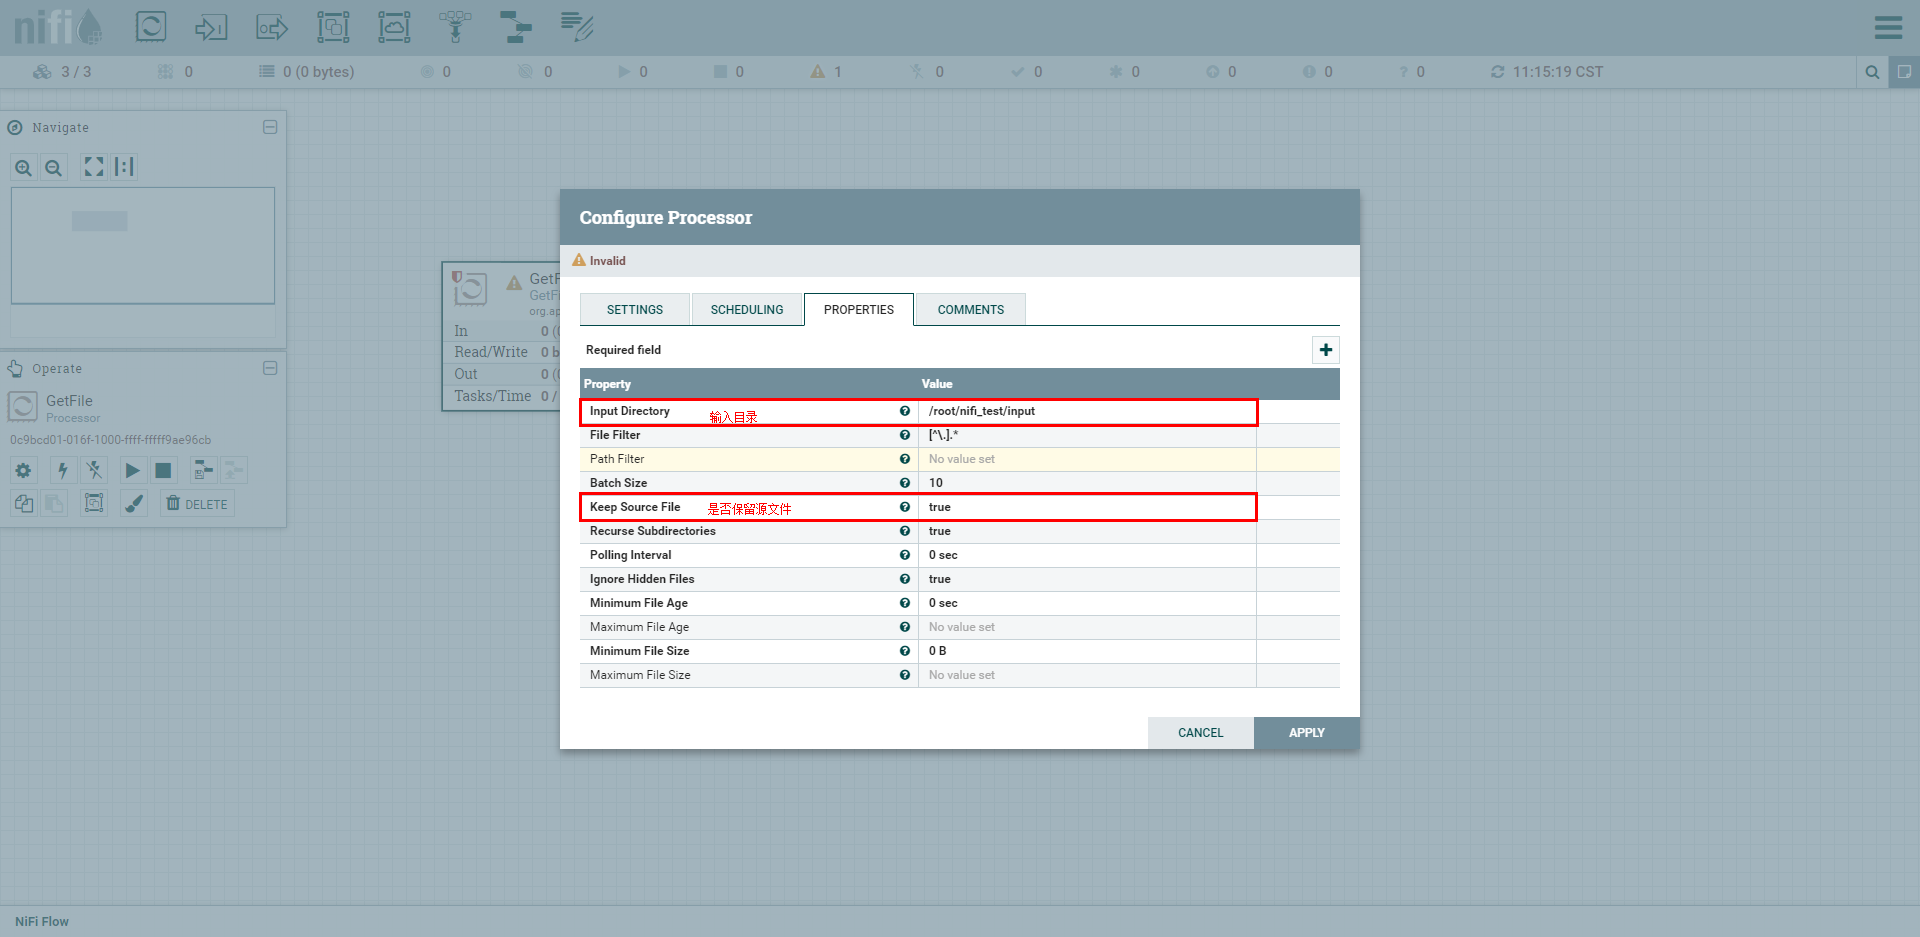
Task: Click the Invalid warning status text
Action: pyautogui.click(x=607, y=261)
